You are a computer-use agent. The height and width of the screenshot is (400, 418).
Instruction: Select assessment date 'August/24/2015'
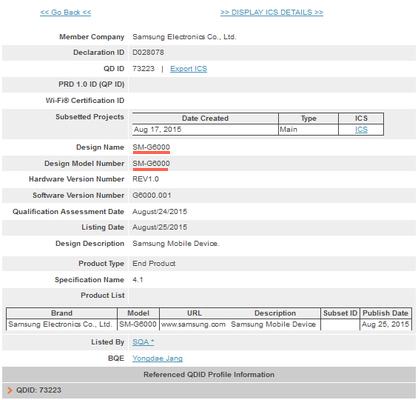coord(160,212)
